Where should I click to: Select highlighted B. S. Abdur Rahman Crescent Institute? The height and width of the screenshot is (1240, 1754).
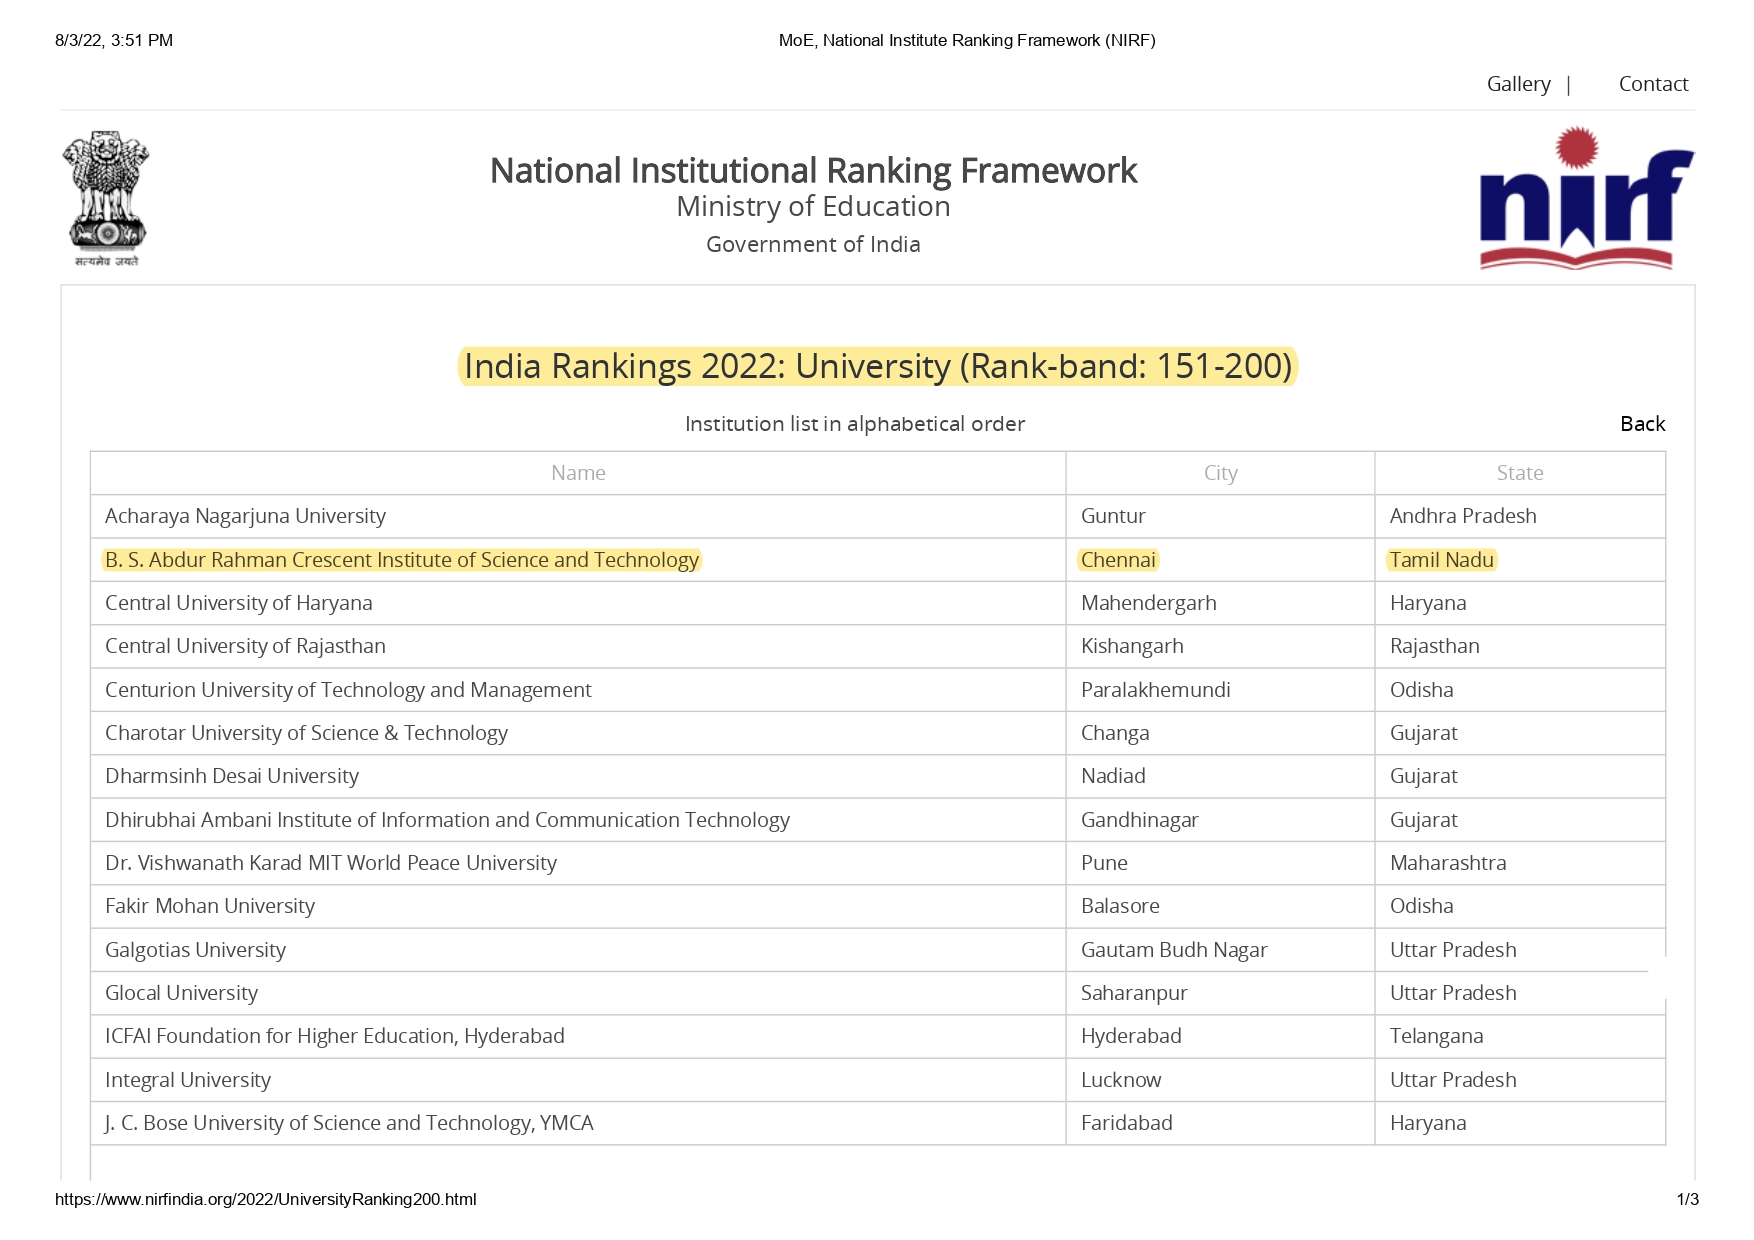[402, 560]
